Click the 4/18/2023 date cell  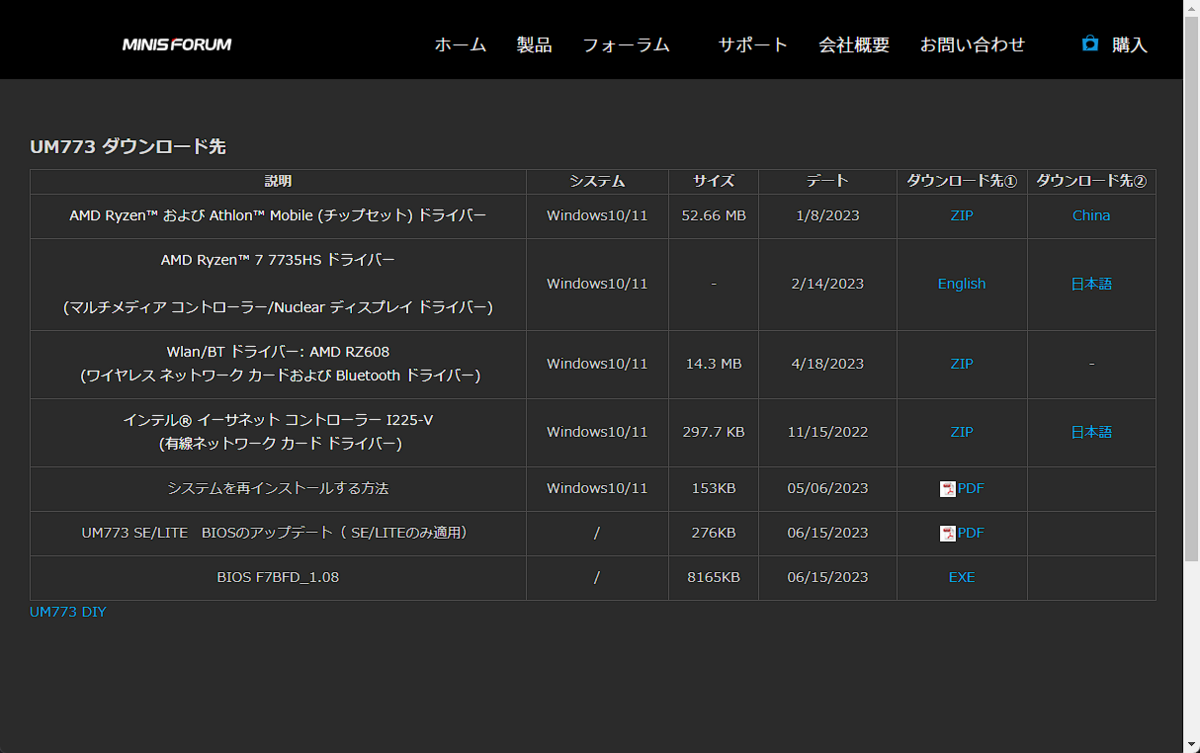coord(827,364)
